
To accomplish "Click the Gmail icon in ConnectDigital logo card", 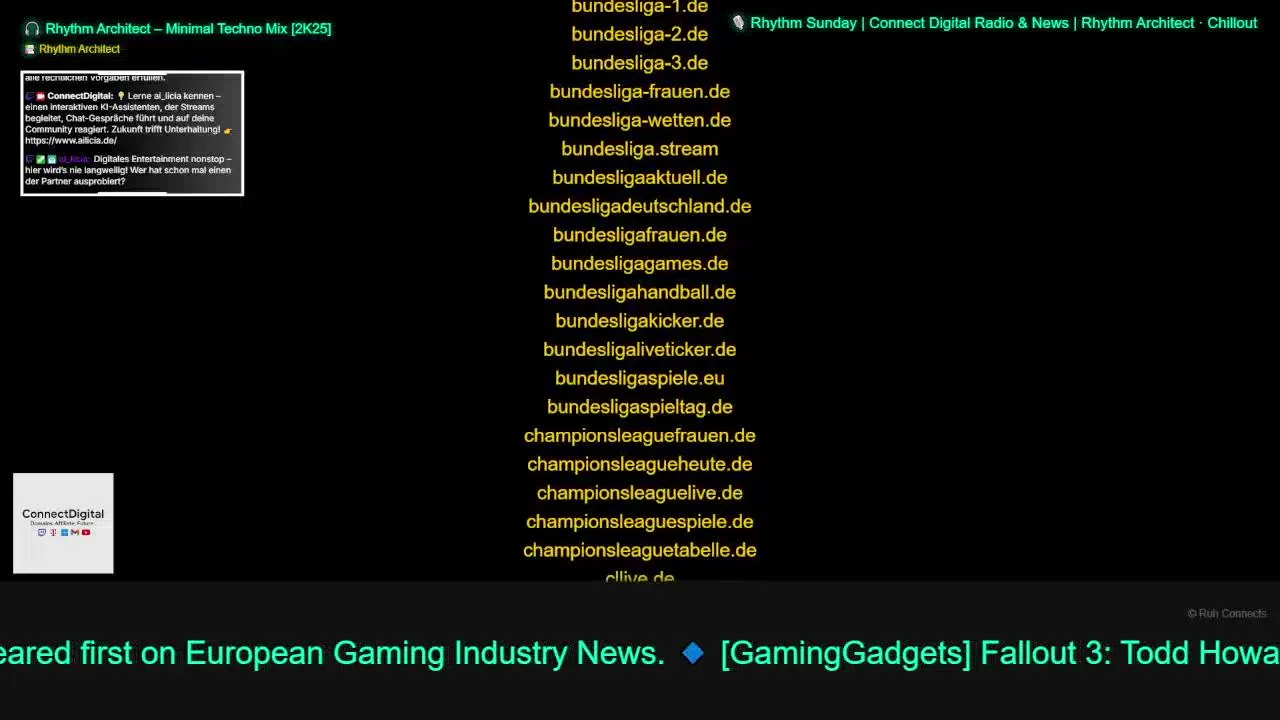I will tap(75, 532).
